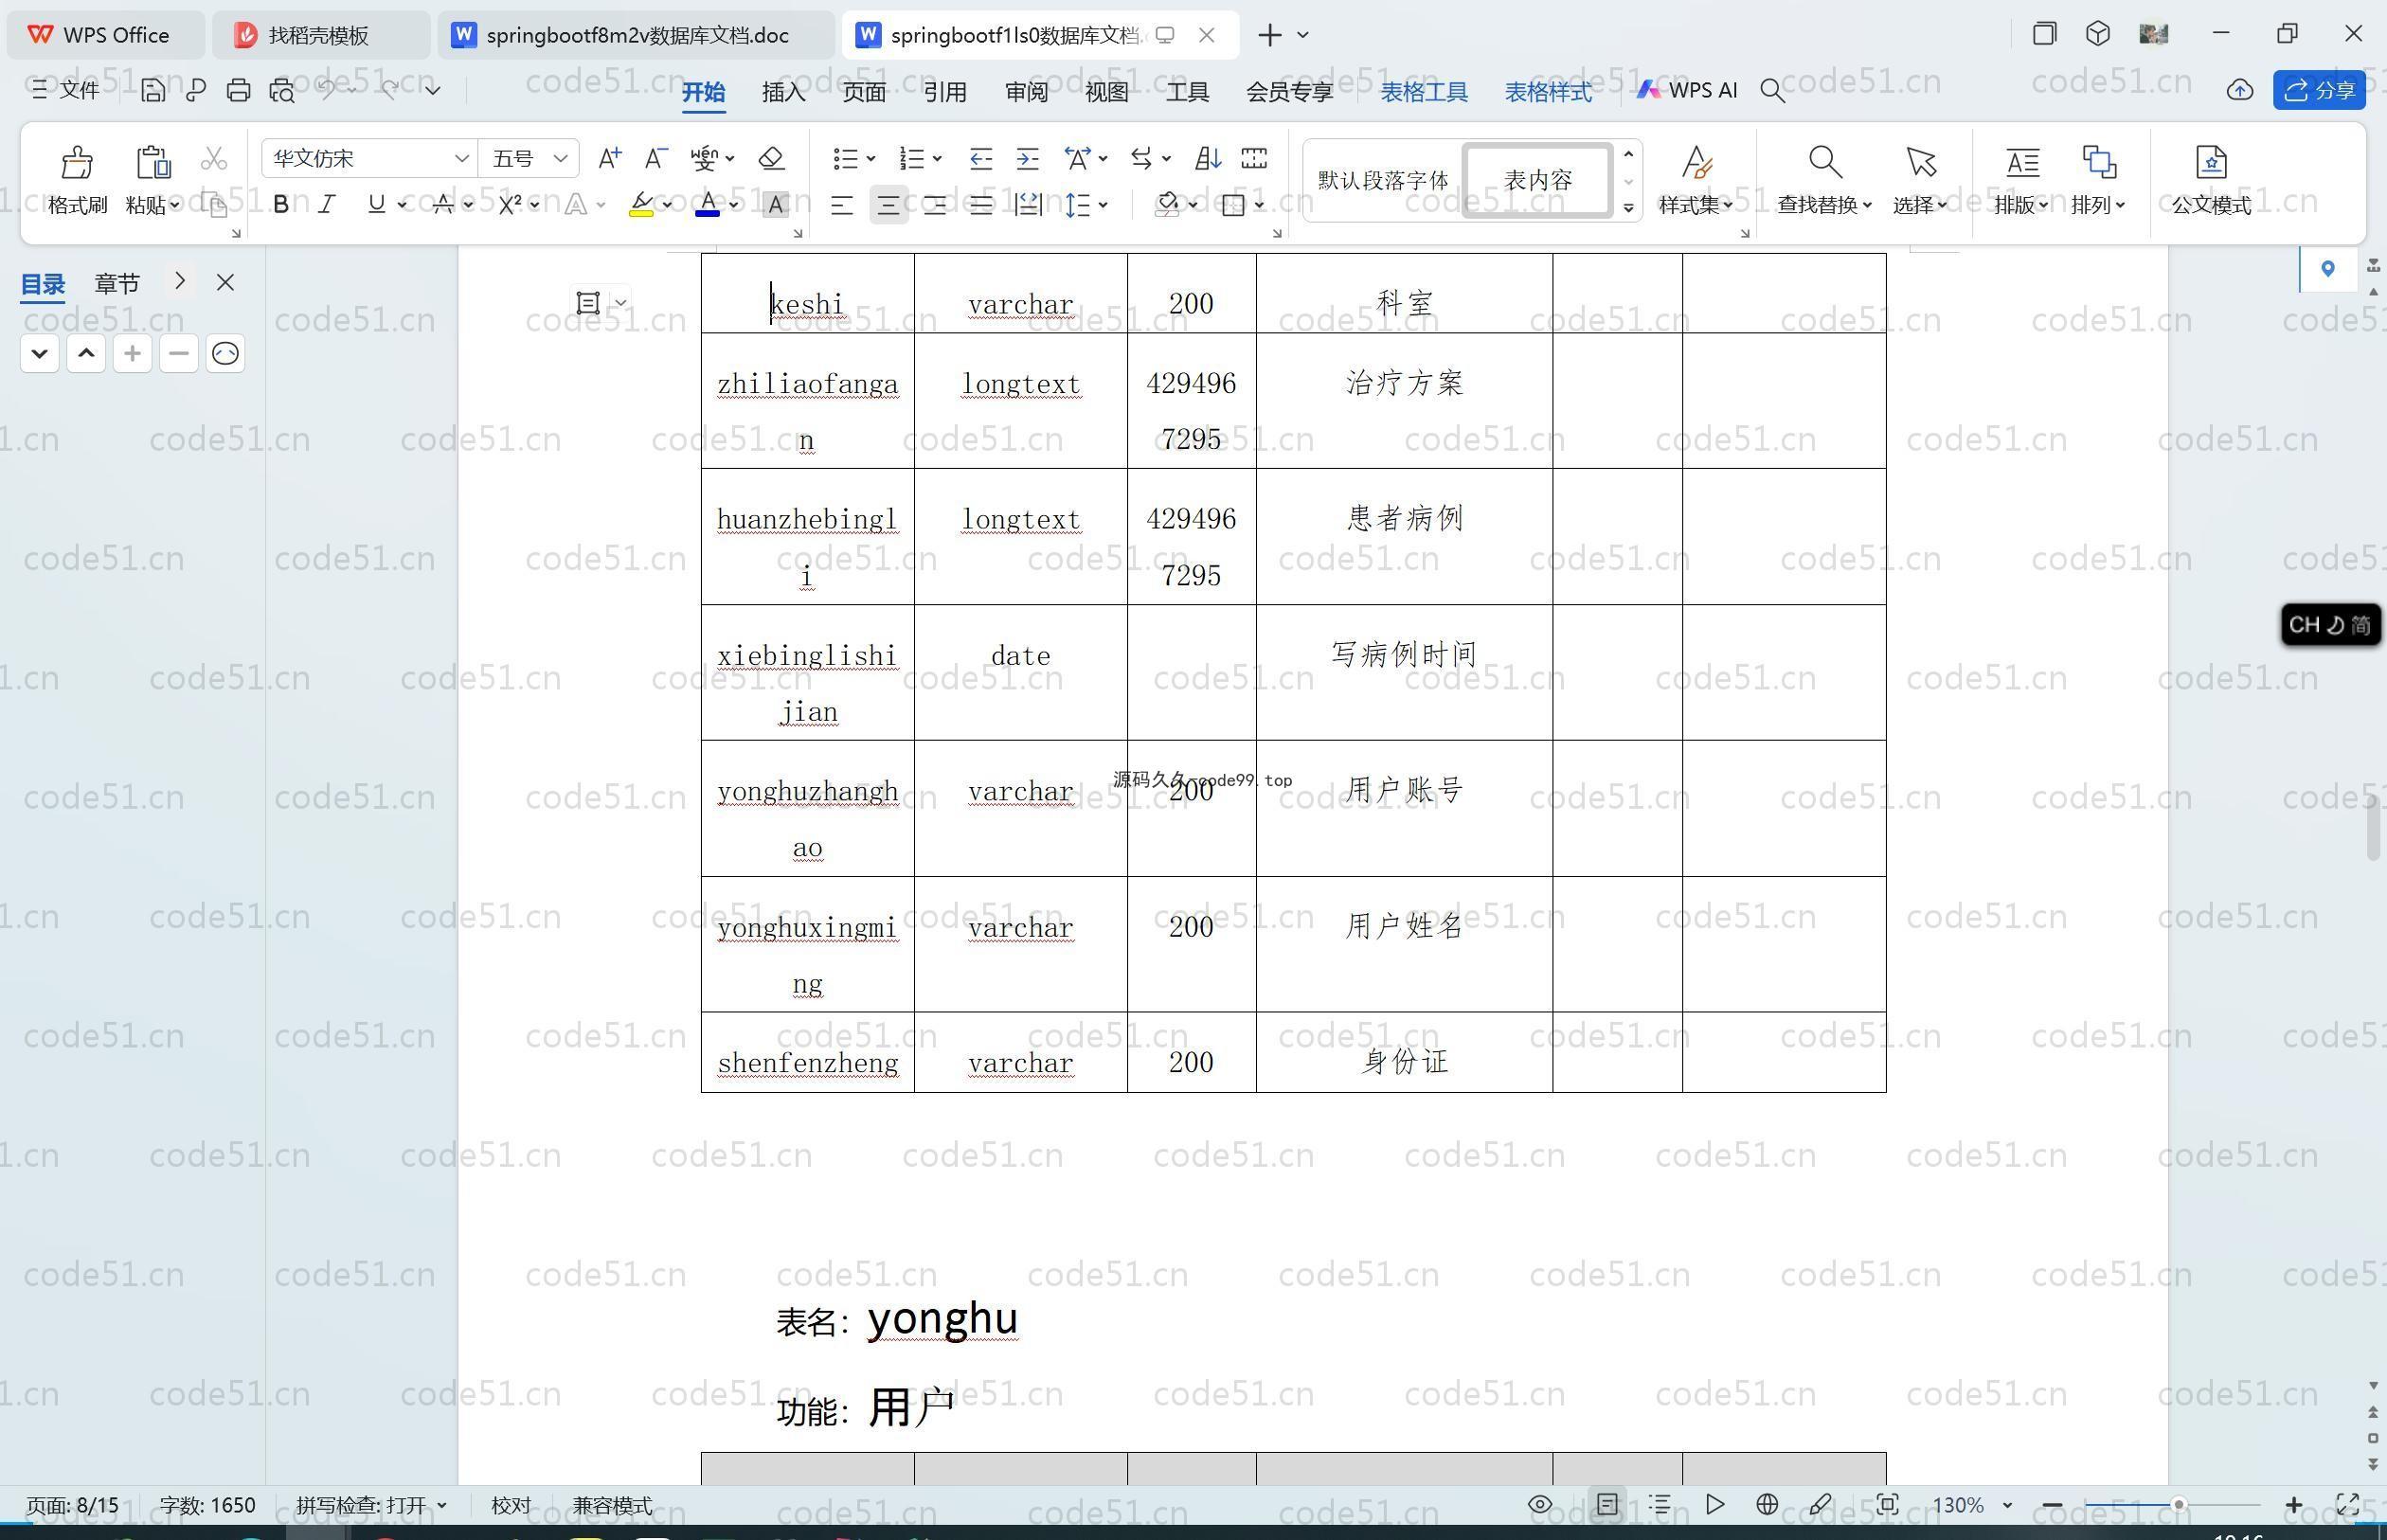Expand the bullet list dropdown arrow
The height and width of the screenshot is (1540, 2387).
[x=871, y=159]
